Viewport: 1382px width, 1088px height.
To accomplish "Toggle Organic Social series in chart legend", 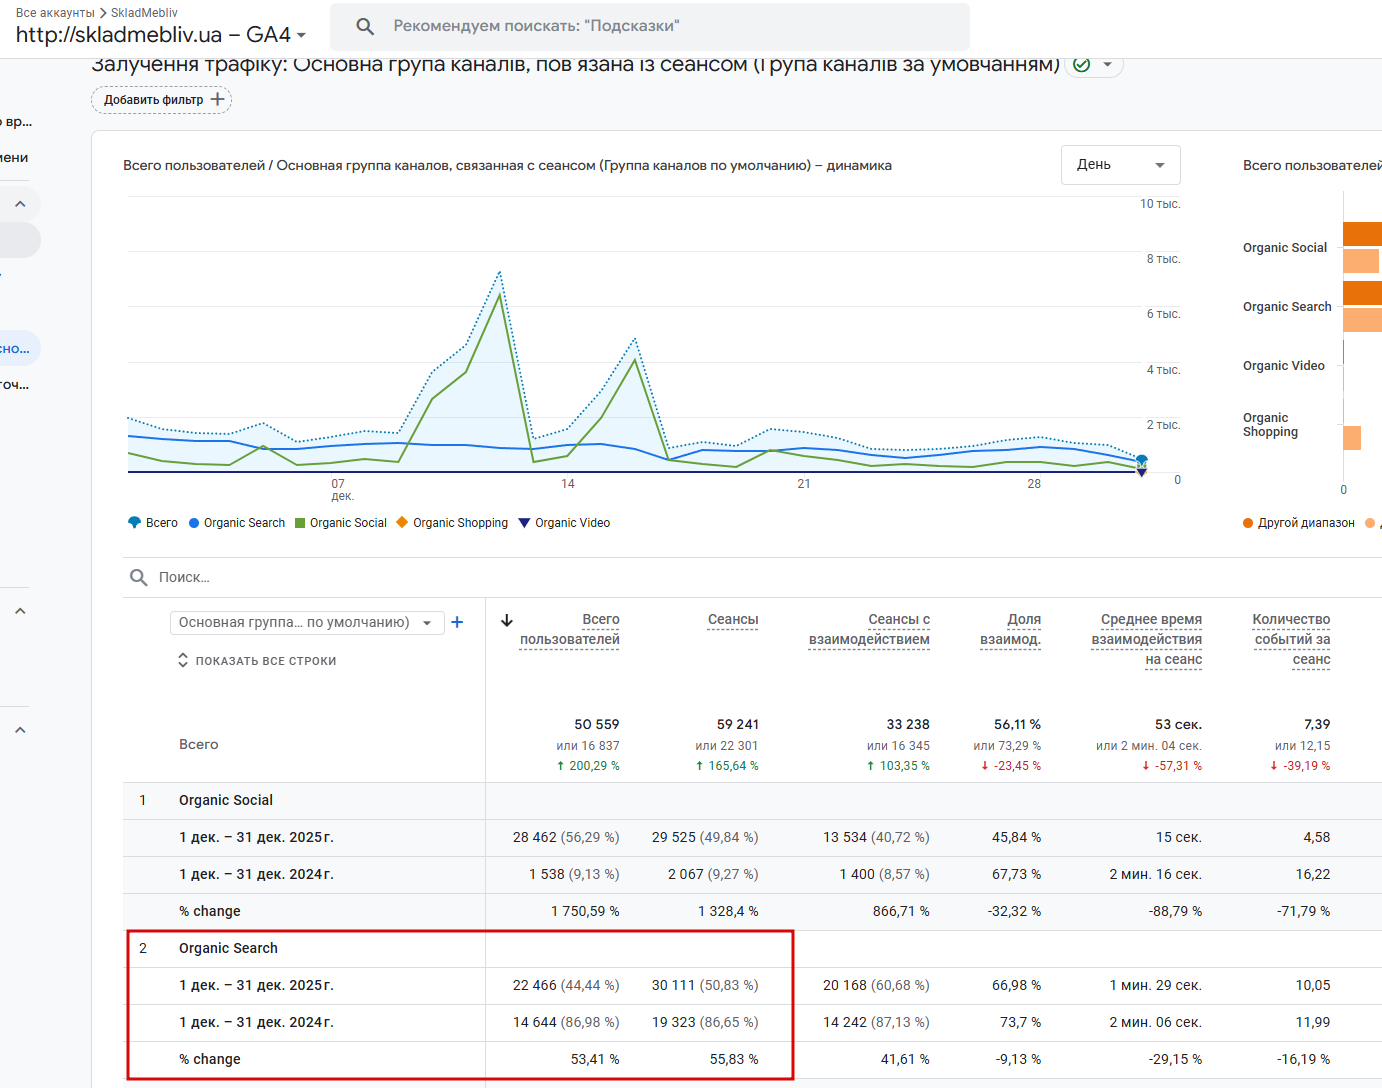I will tap(341, 523).
